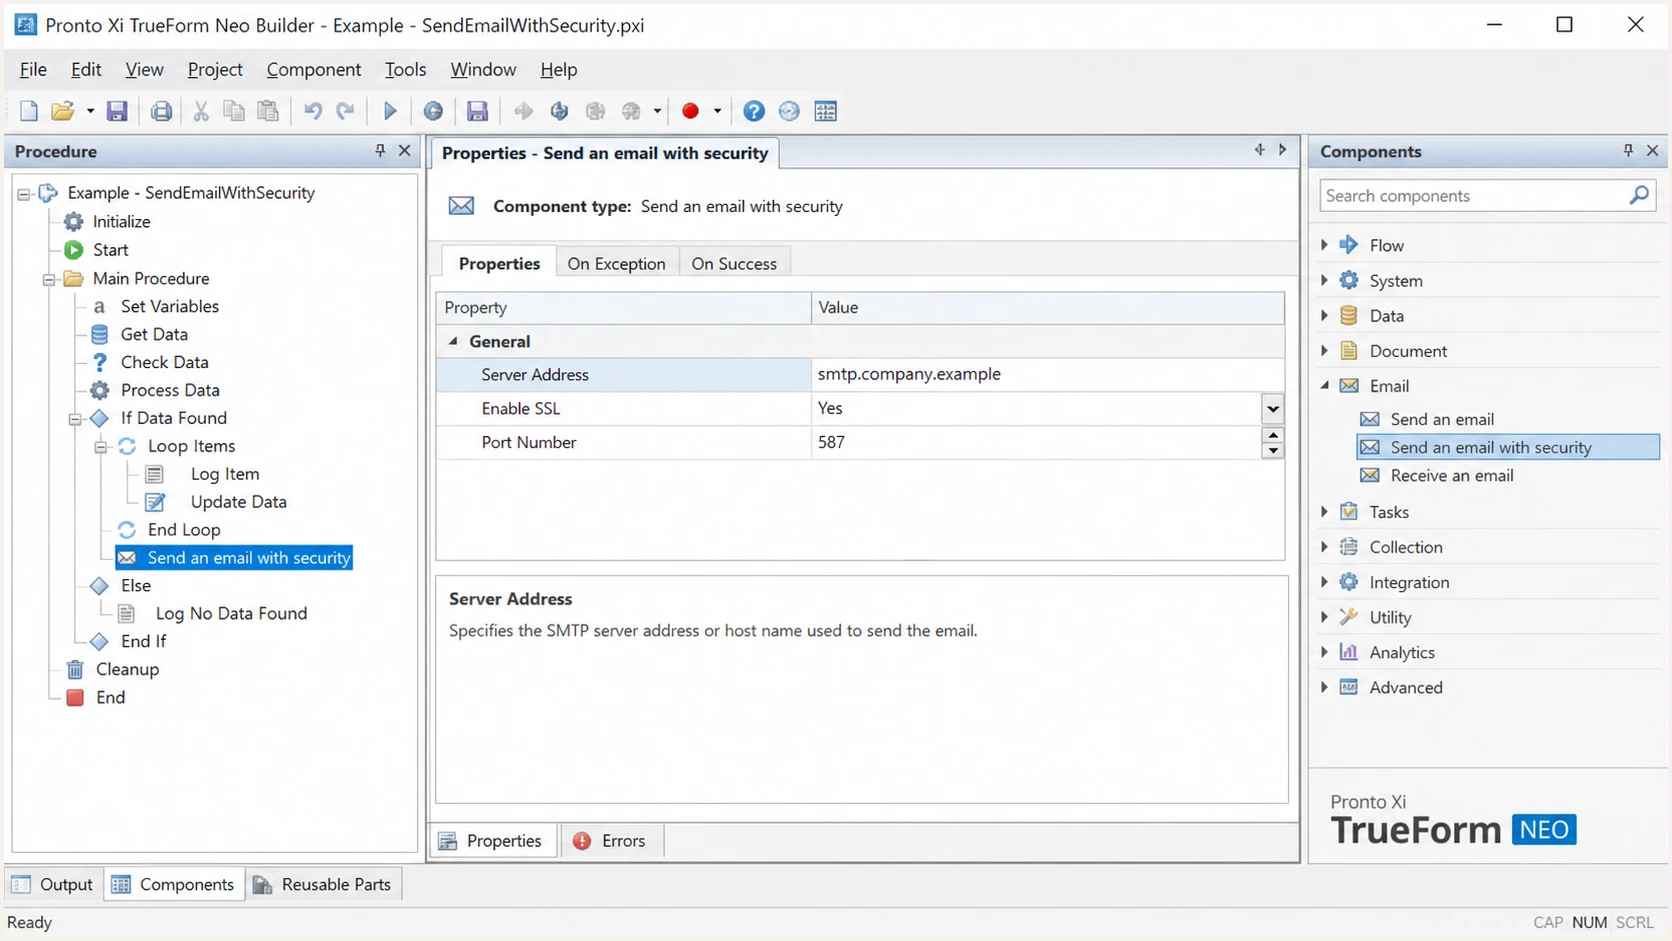Viewport: 1672px width, 941px height.
Task: Click the round blue arrow icon next to play
Action: pos(433,111)
